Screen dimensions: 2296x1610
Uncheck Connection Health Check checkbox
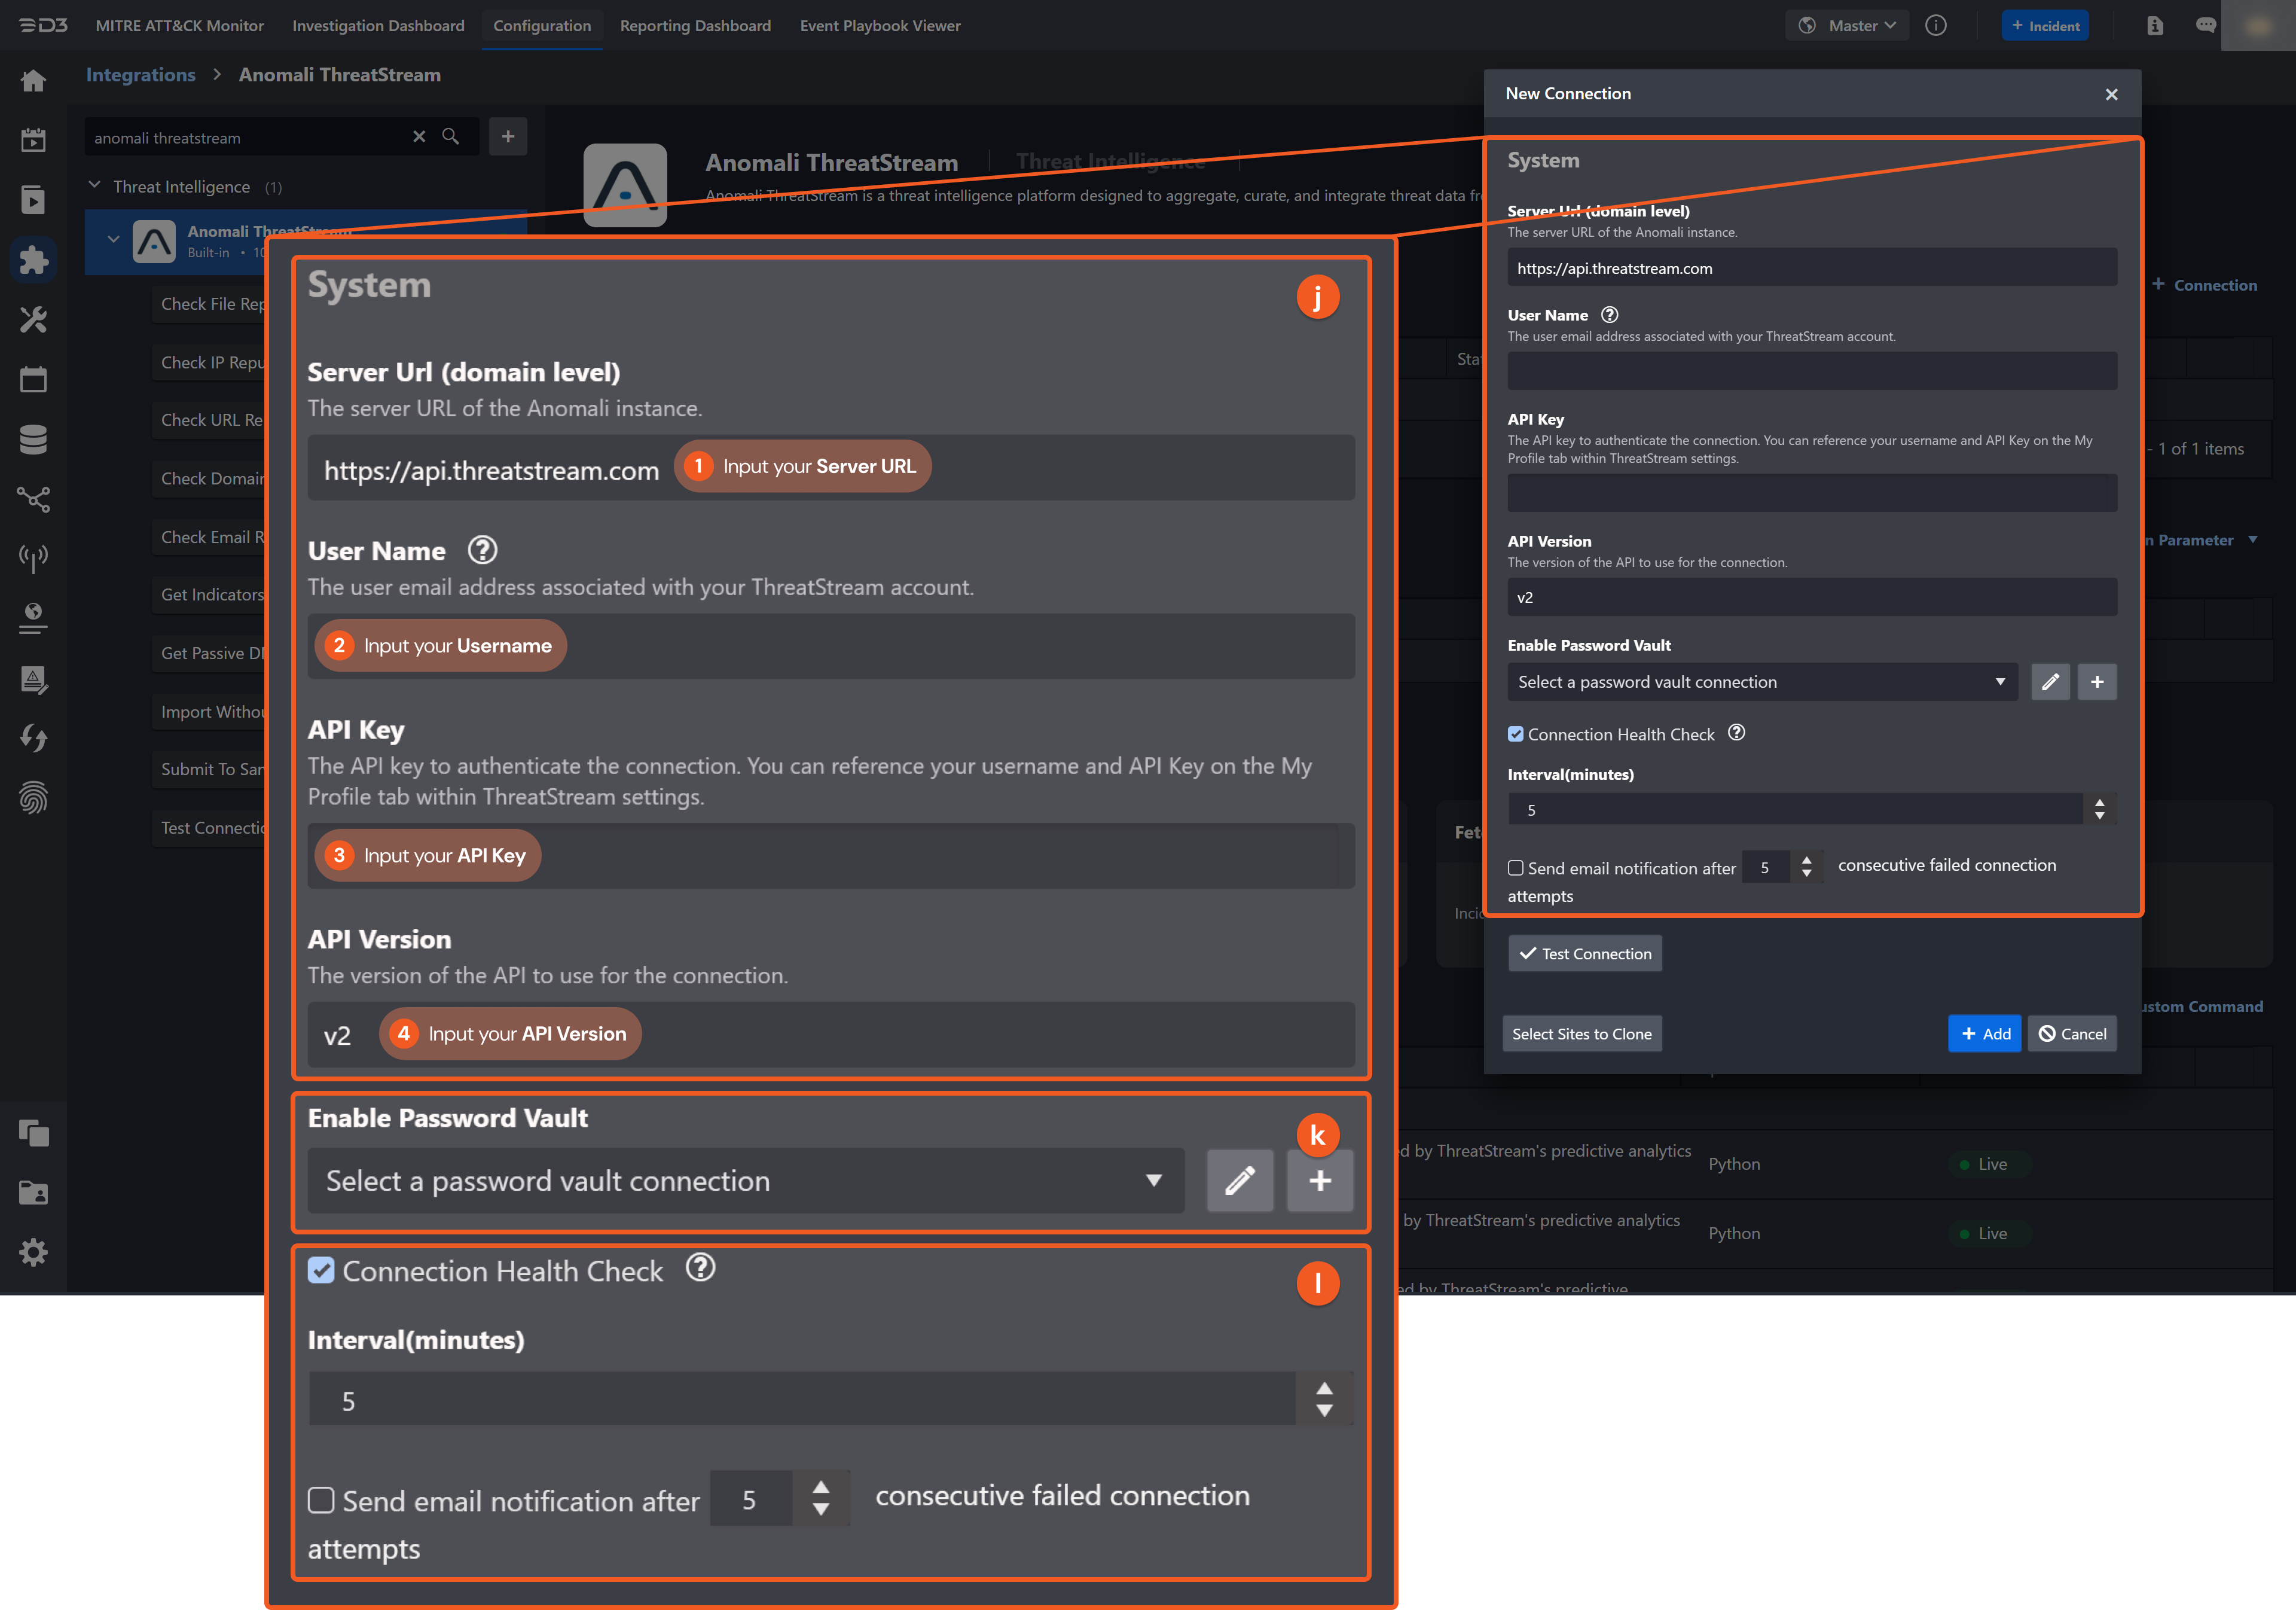(x=1516, y=734)
